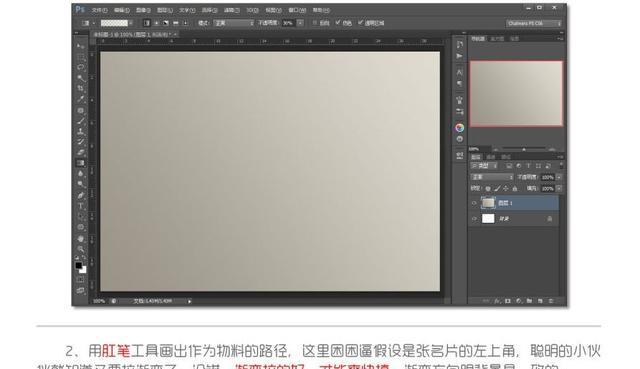Image resolution: width=640 pixels, height=369 pixels.
Task: Select the Eyedropper tool
Action: point(80,99)
